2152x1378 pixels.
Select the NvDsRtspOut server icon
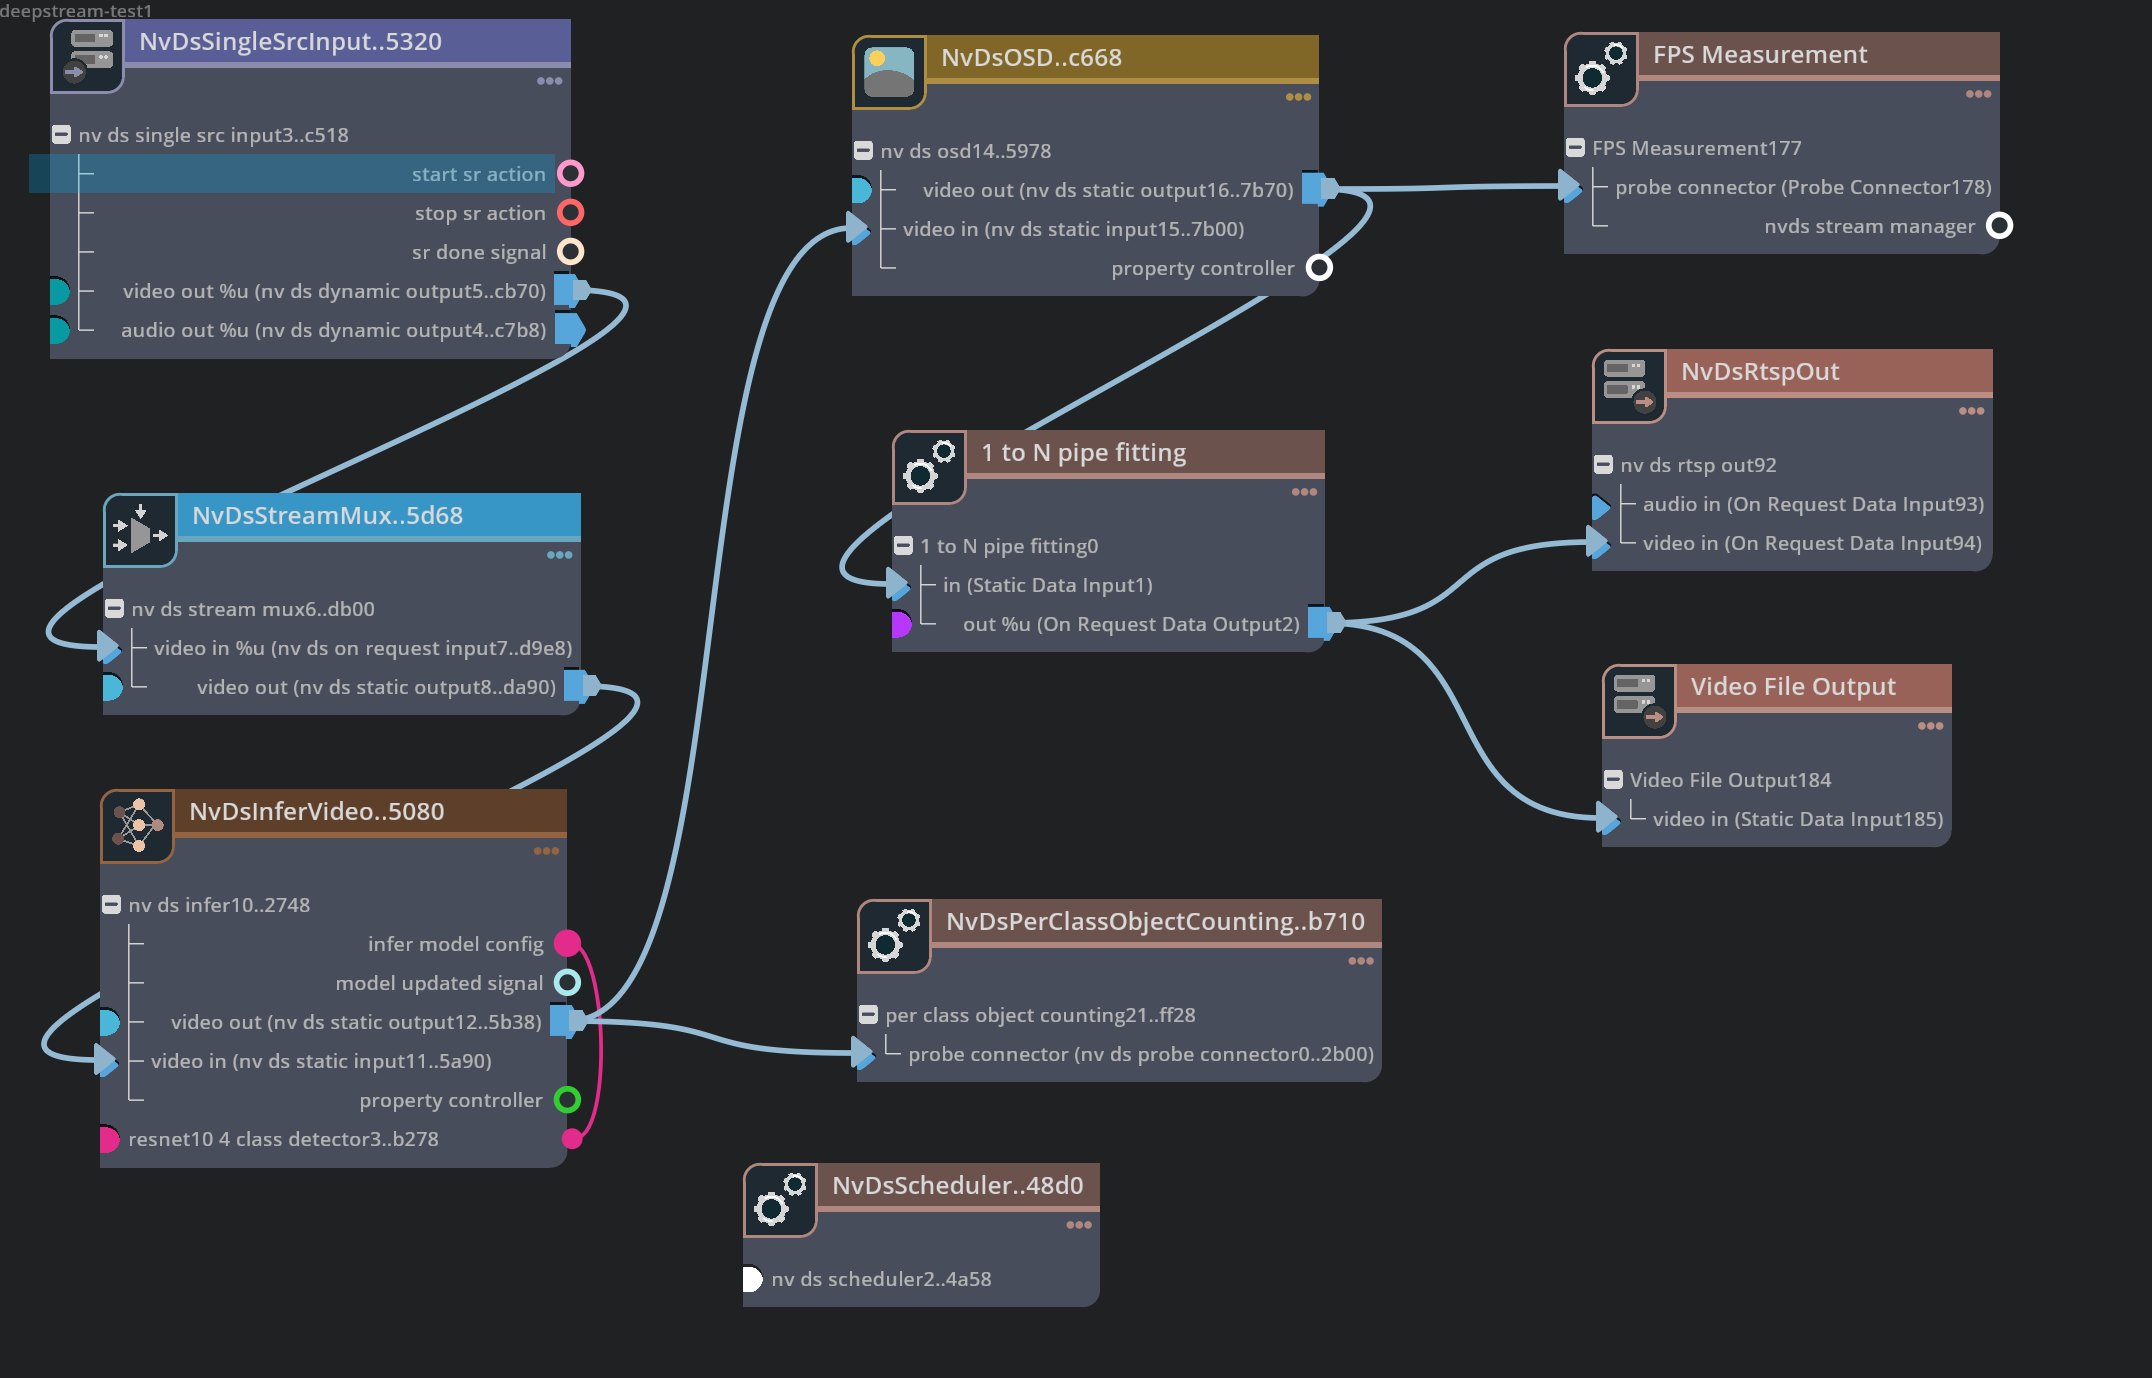tap(1629, 386)
